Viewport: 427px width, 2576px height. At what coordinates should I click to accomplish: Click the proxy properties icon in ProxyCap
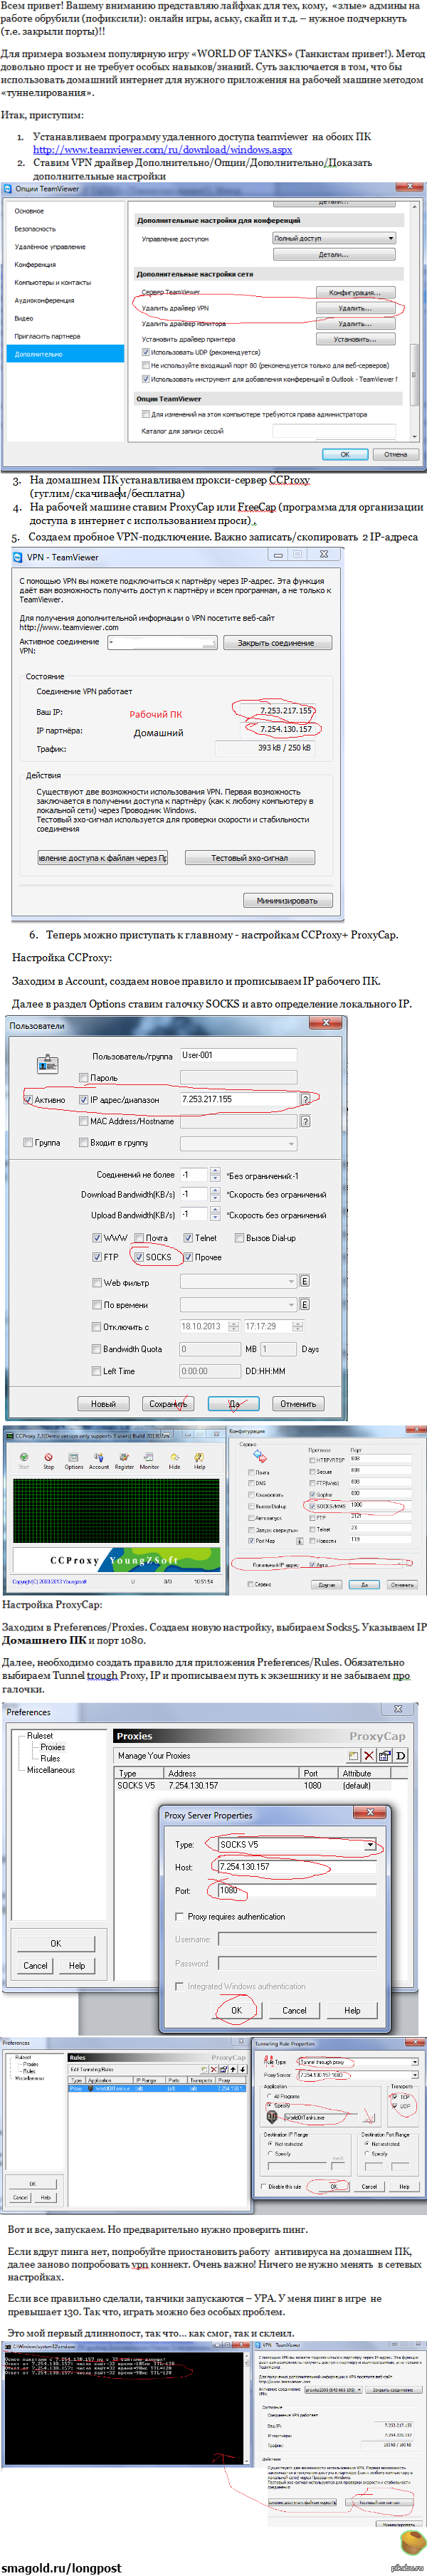coord(385,1755)
